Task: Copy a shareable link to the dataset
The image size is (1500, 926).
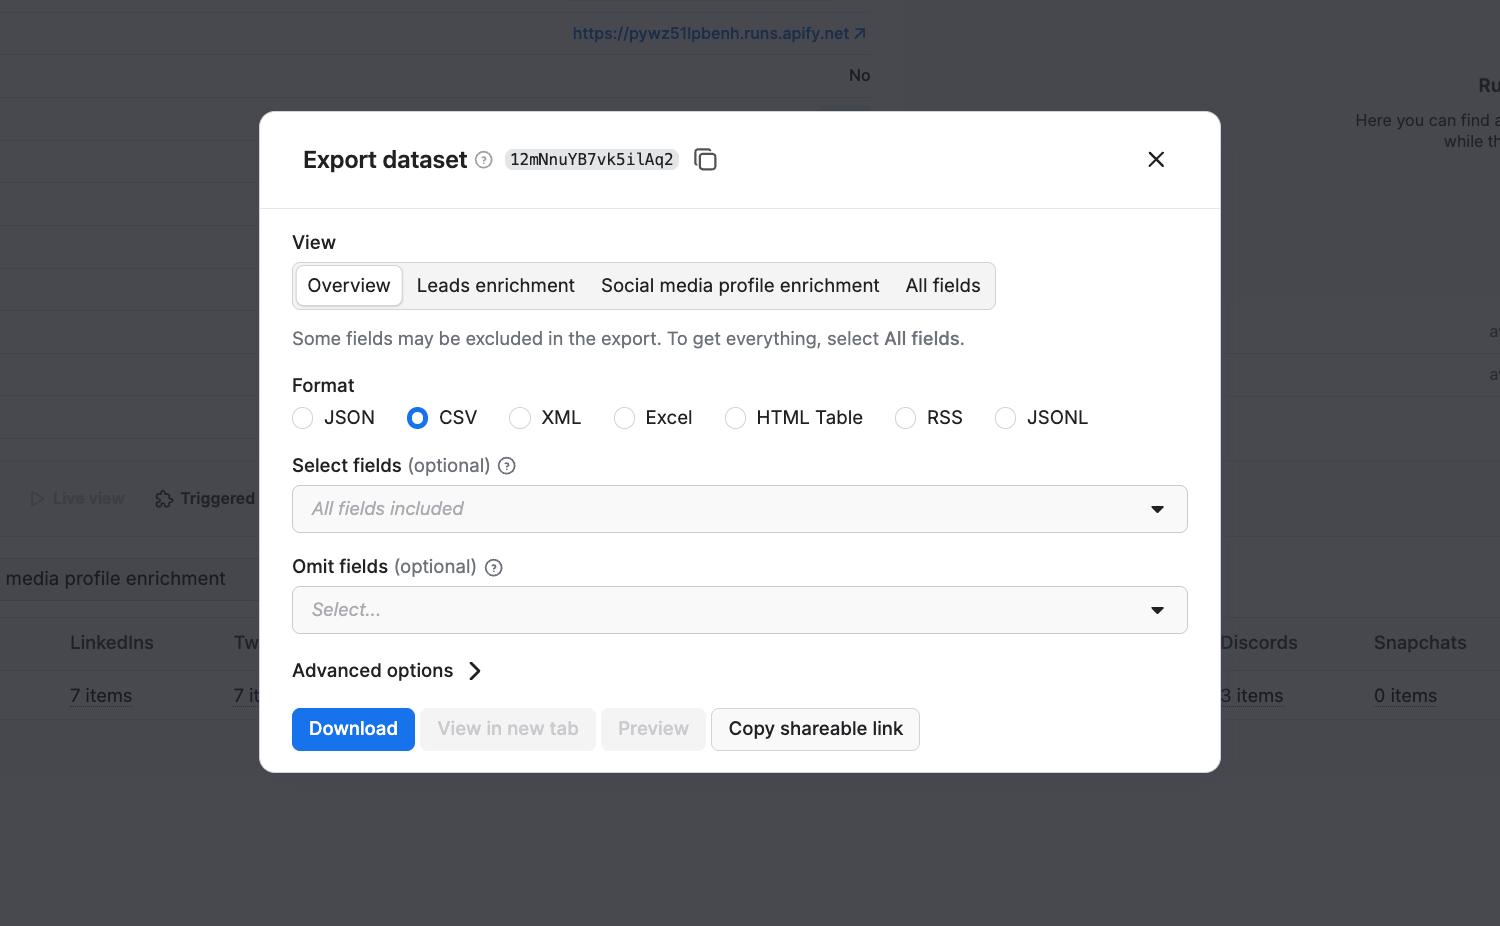Action: point(814,729)
